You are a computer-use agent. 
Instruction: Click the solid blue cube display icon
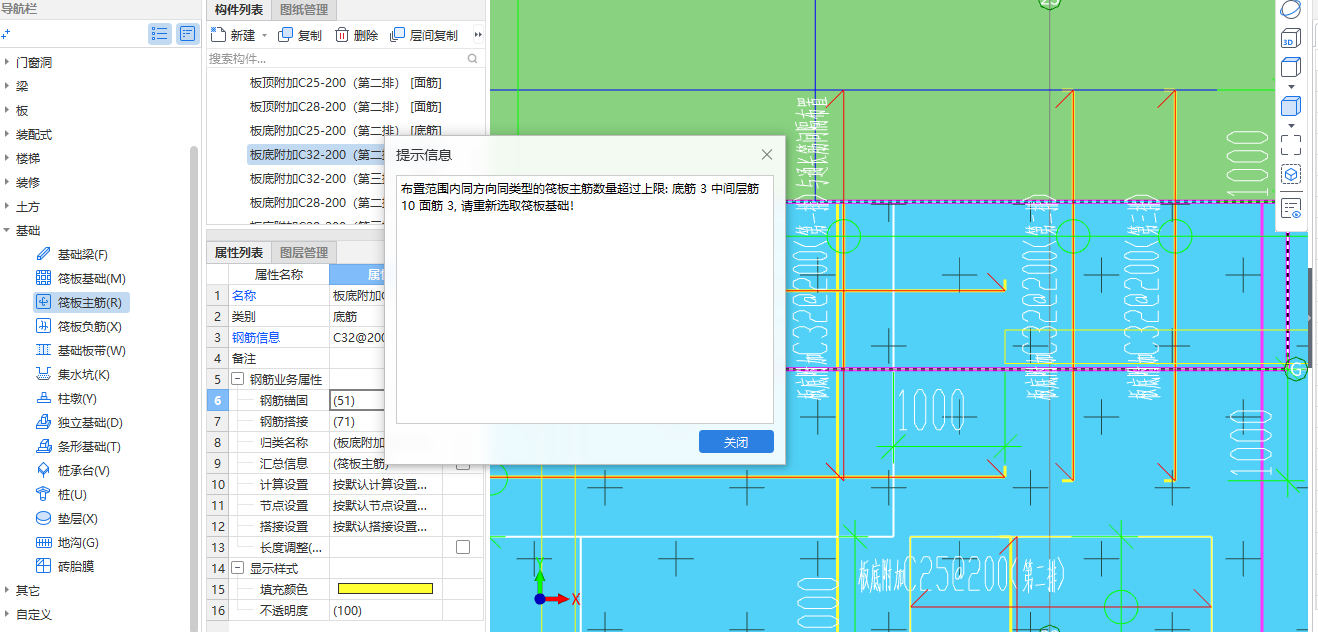tap(1291, 106)
